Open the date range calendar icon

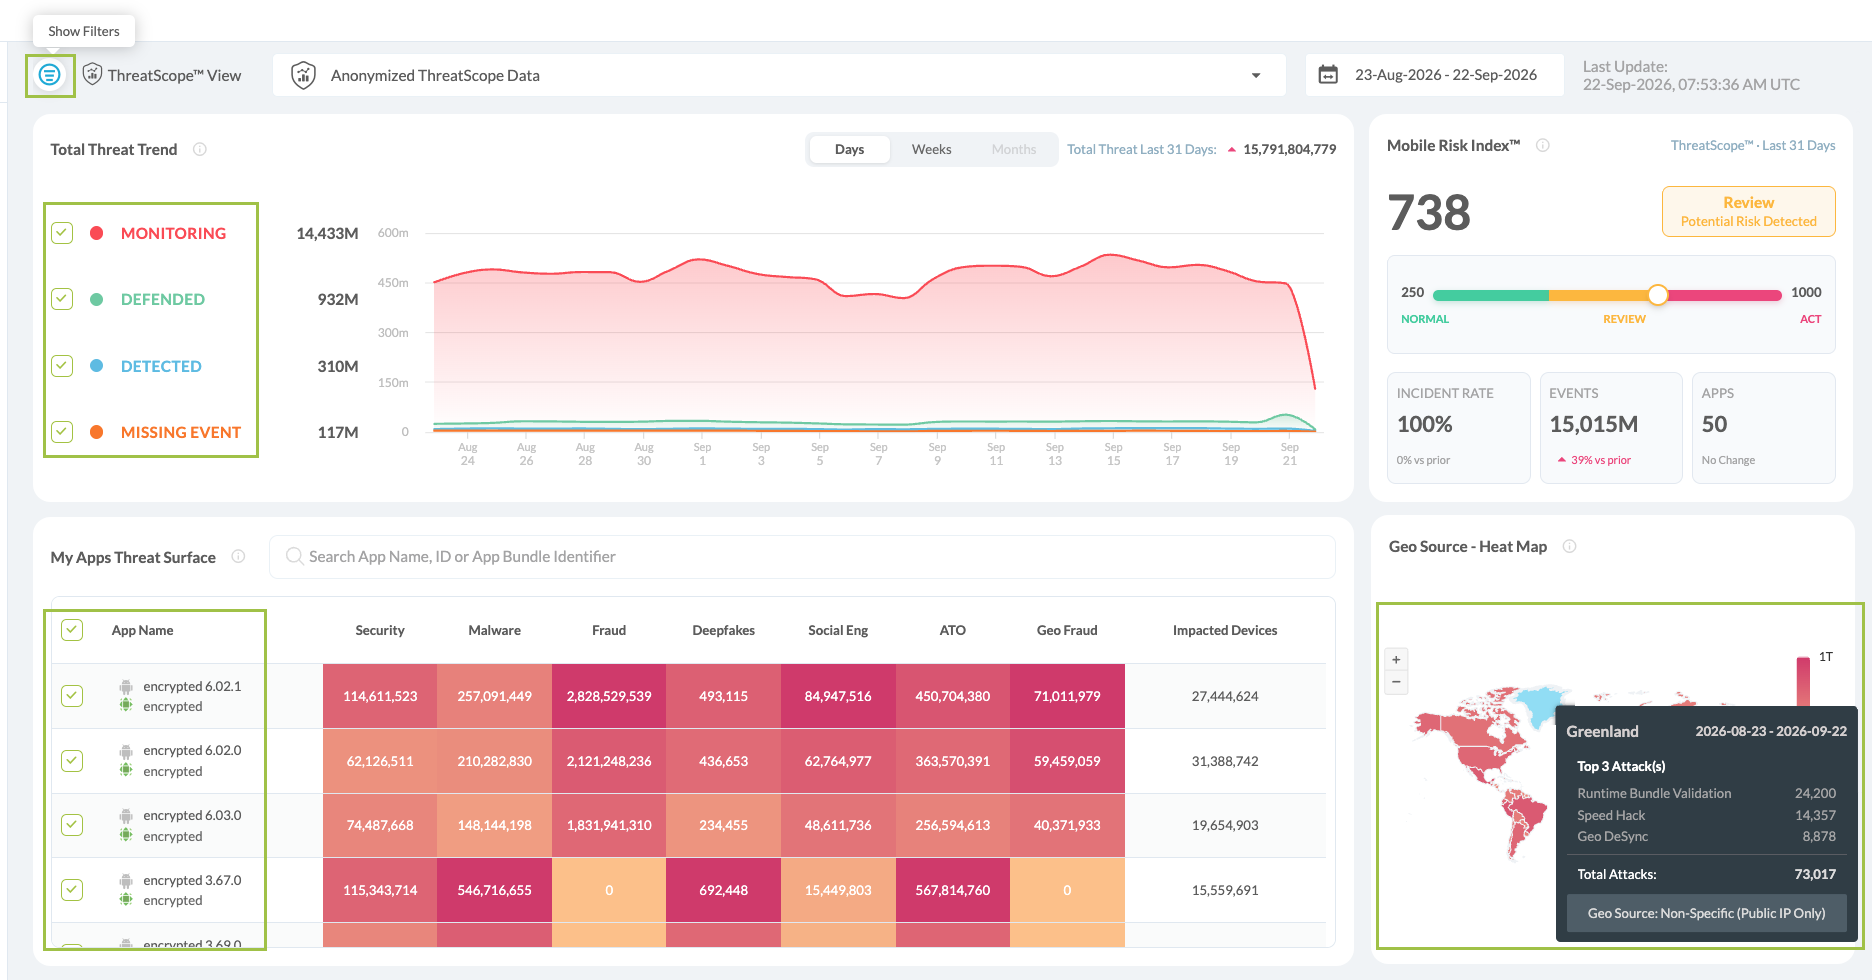[1328, 75]
